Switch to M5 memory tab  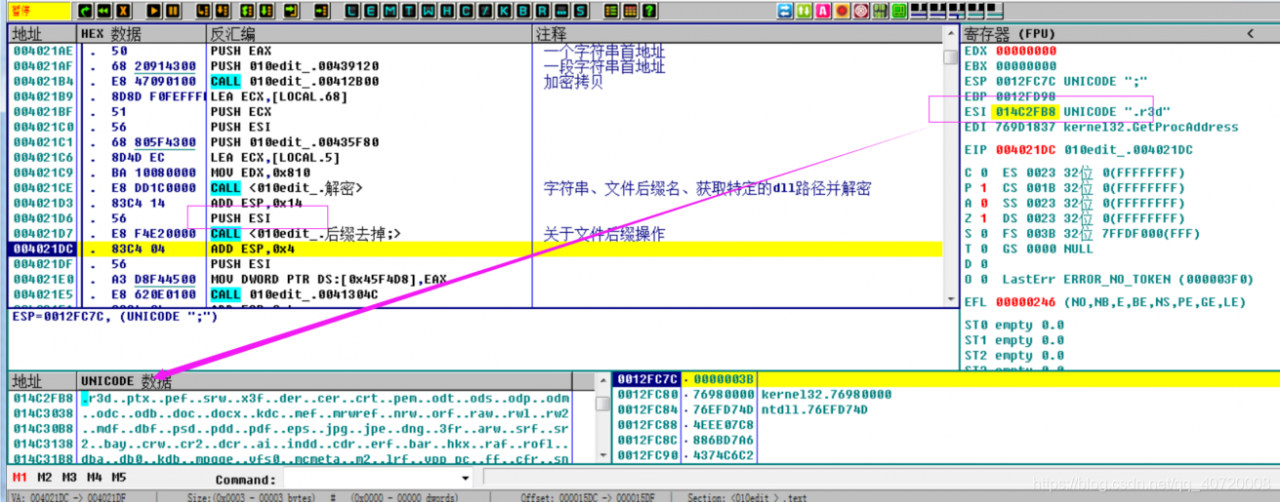(119, 477)
